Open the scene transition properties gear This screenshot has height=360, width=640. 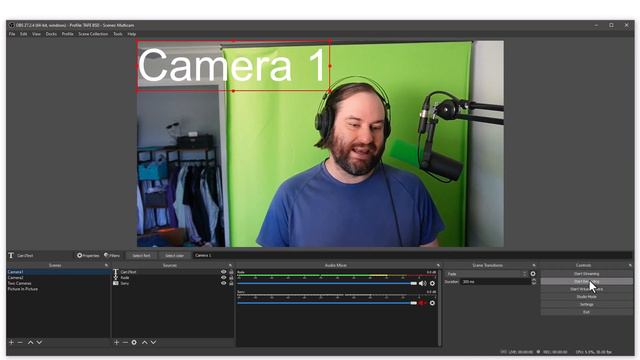(533, 273)
